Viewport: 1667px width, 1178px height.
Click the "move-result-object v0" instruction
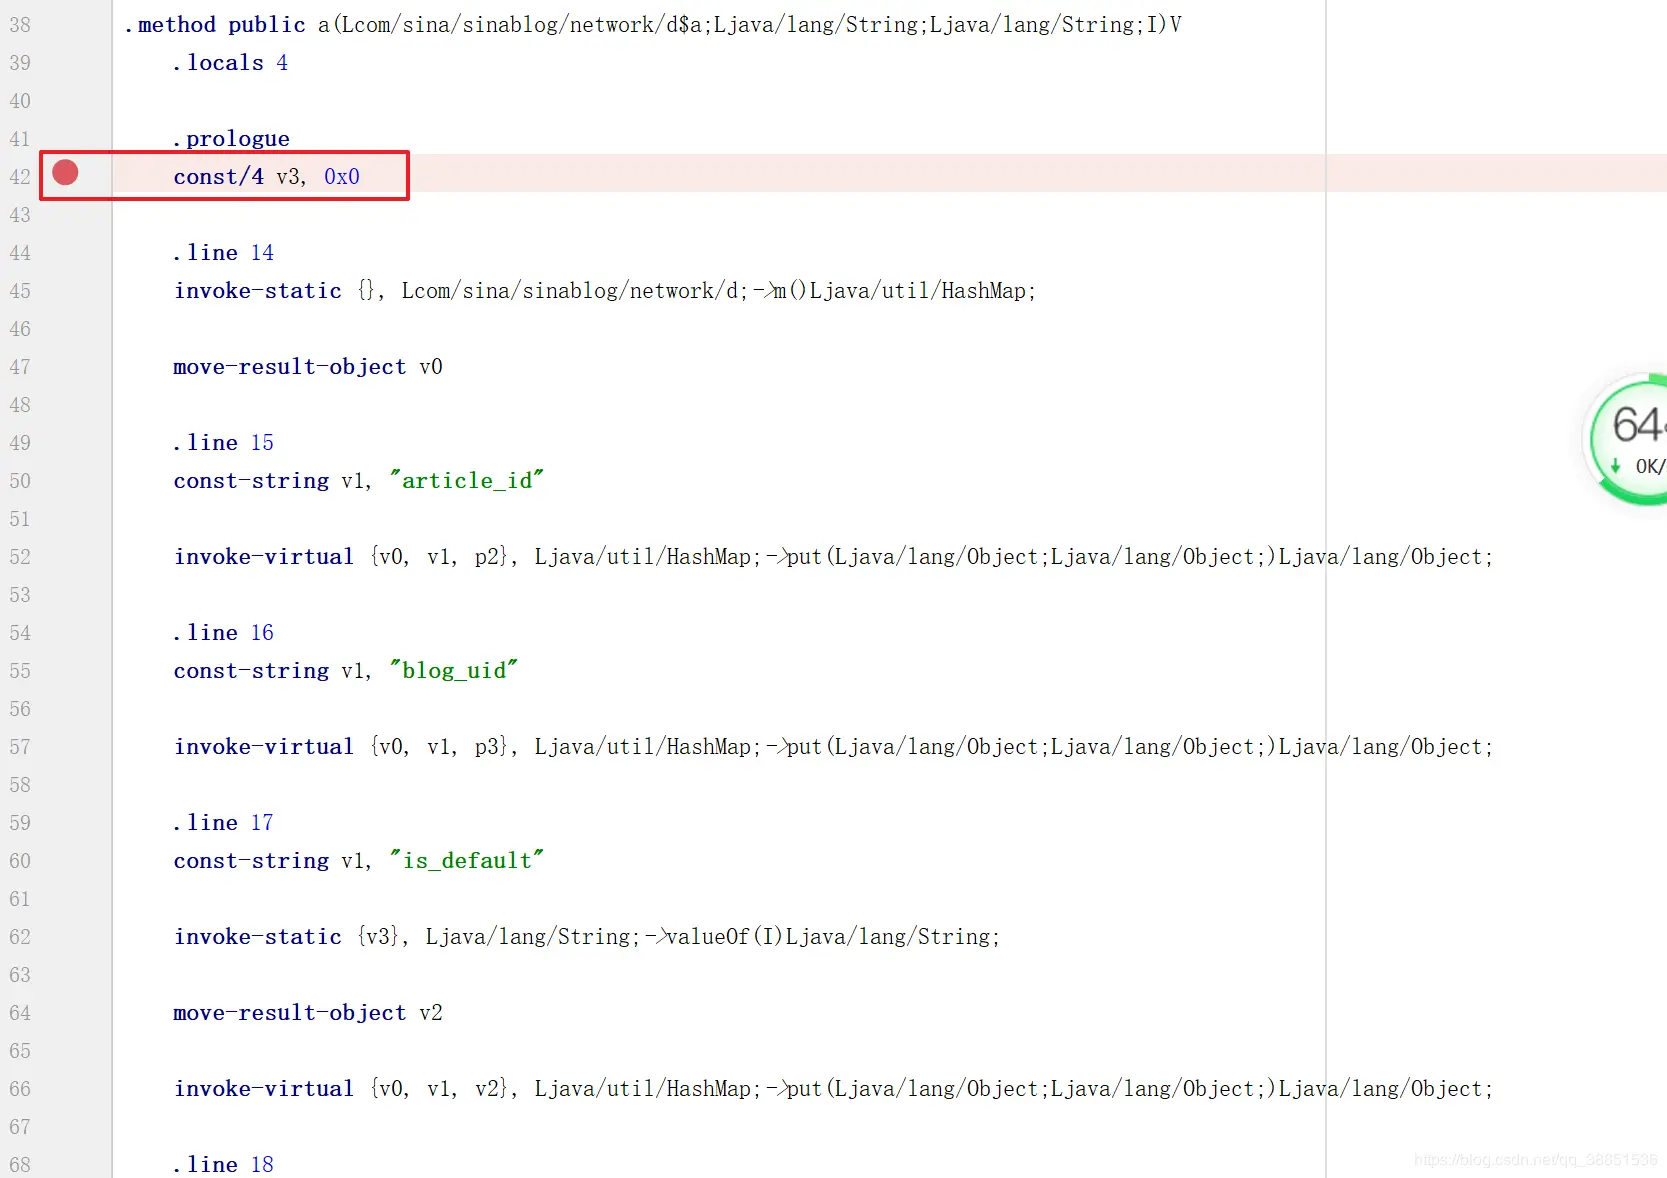coord(308,367)
